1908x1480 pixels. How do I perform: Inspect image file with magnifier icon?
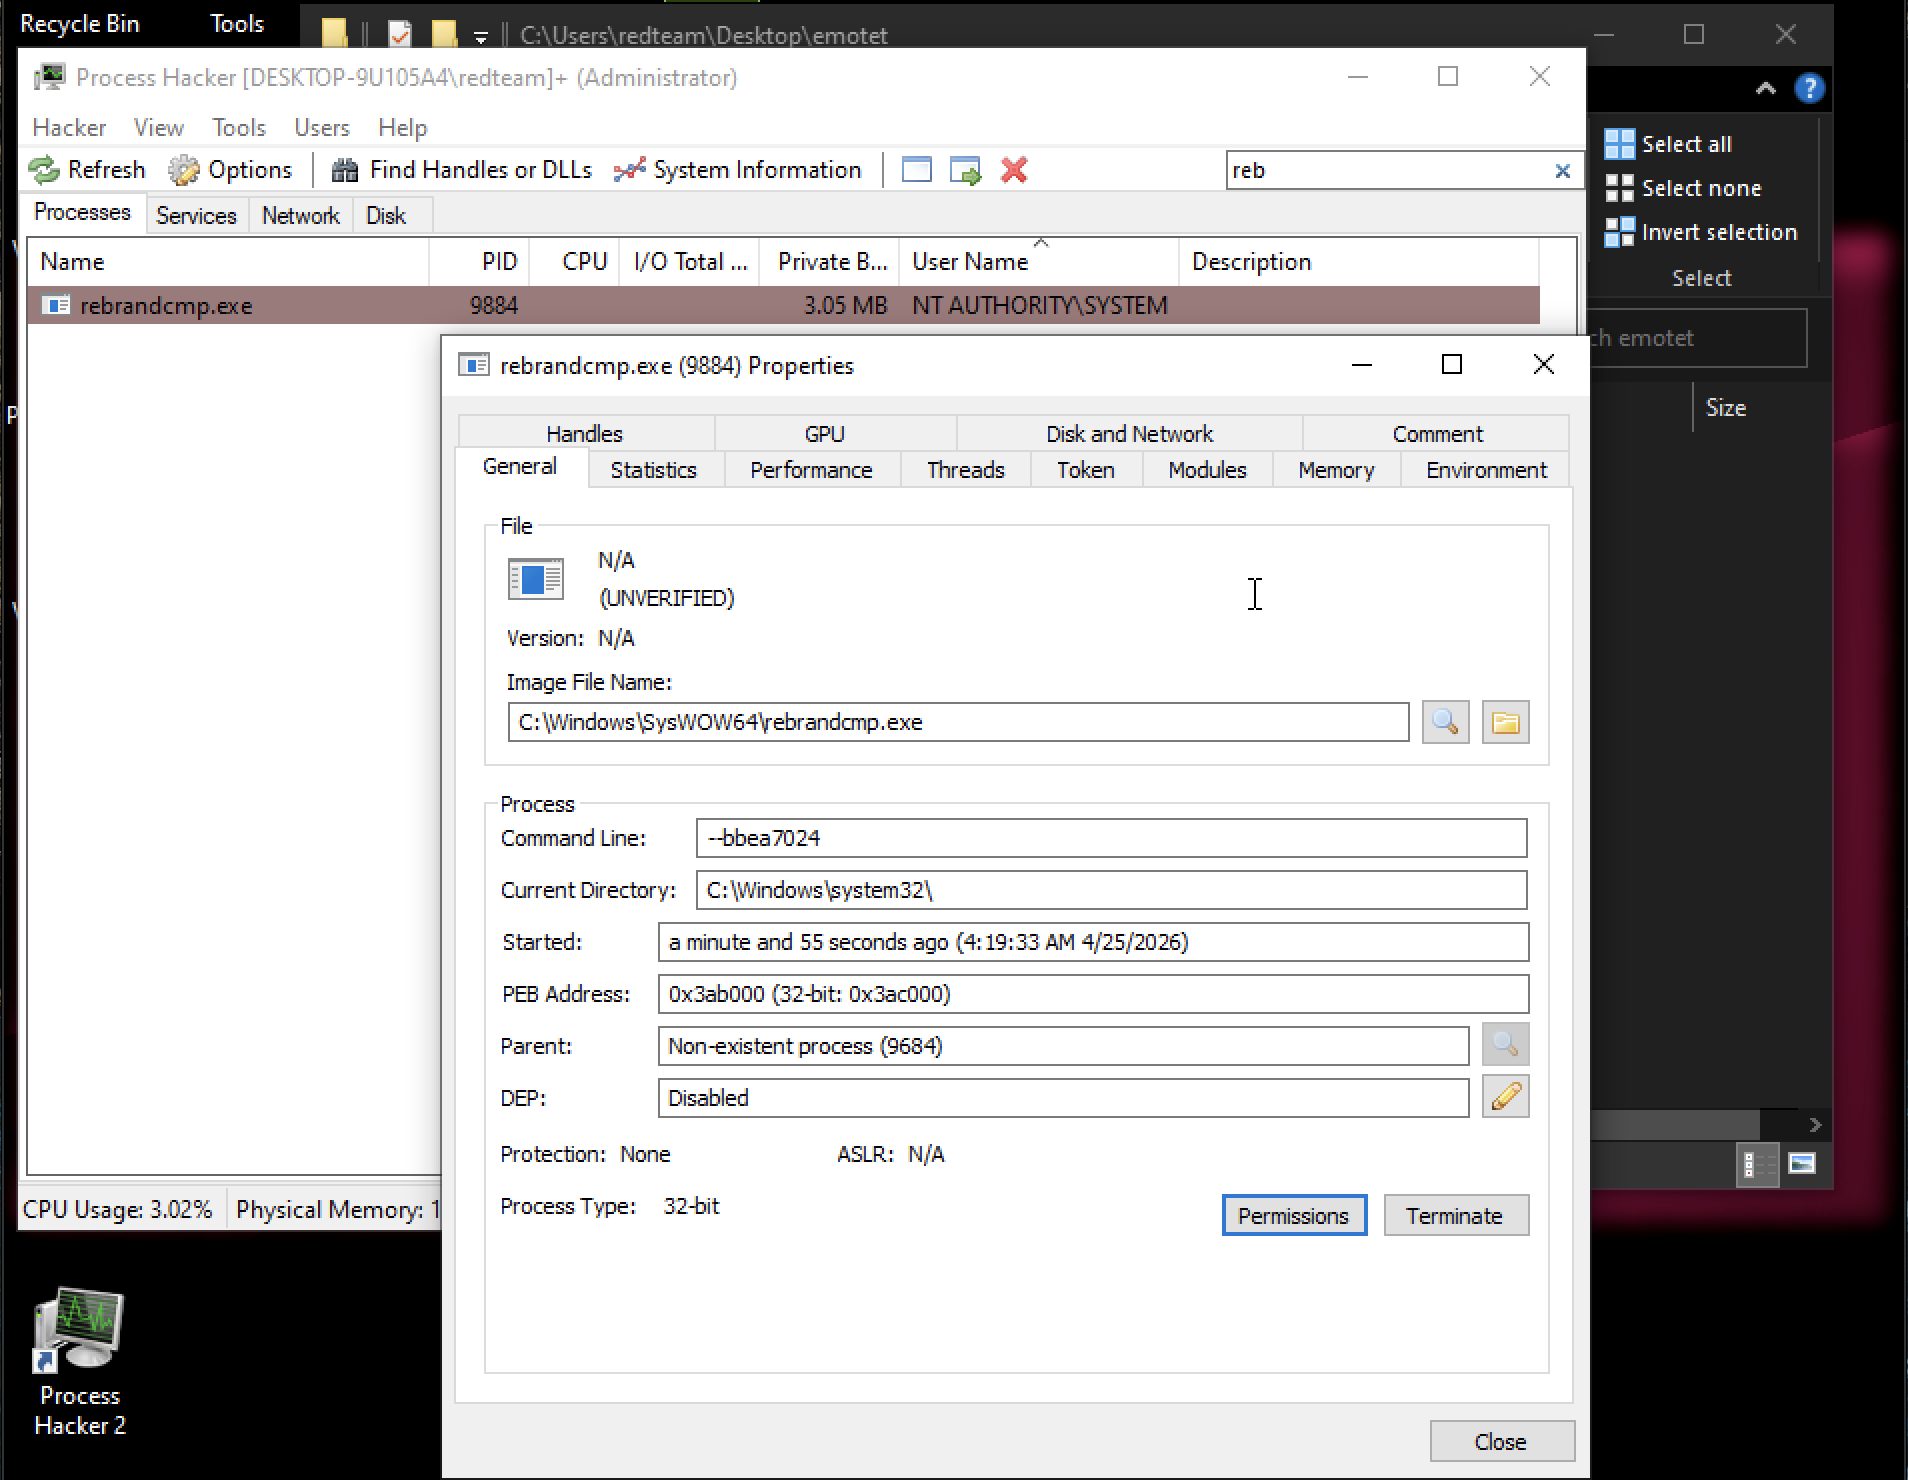1445,722
